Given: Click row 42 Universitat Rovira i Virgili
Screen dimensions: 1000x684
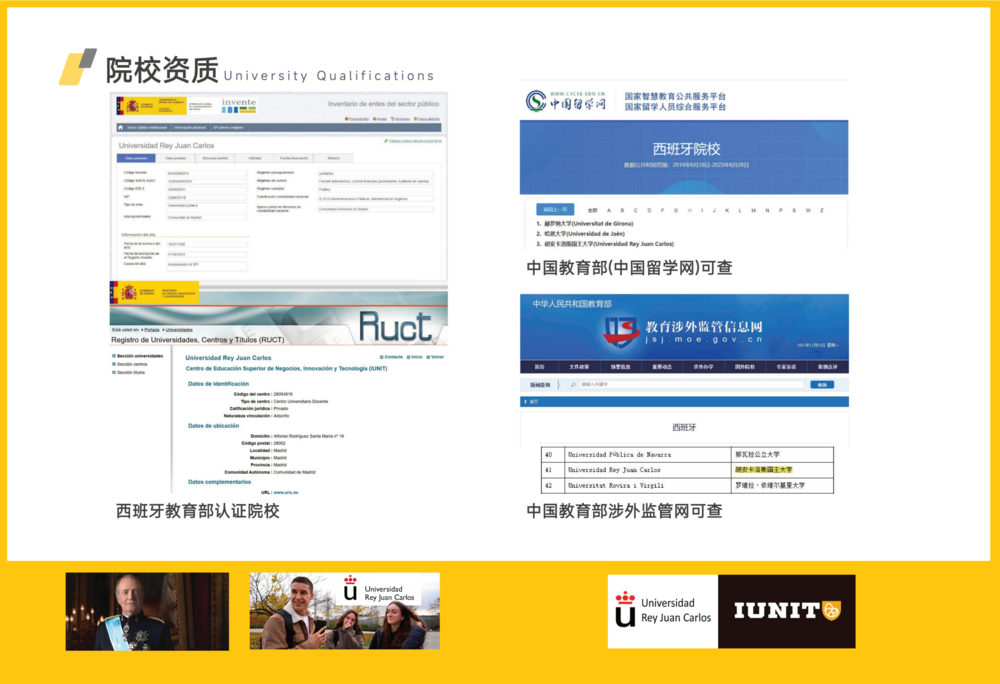Looking at the screenshot, I should click(x=687, y=485).
